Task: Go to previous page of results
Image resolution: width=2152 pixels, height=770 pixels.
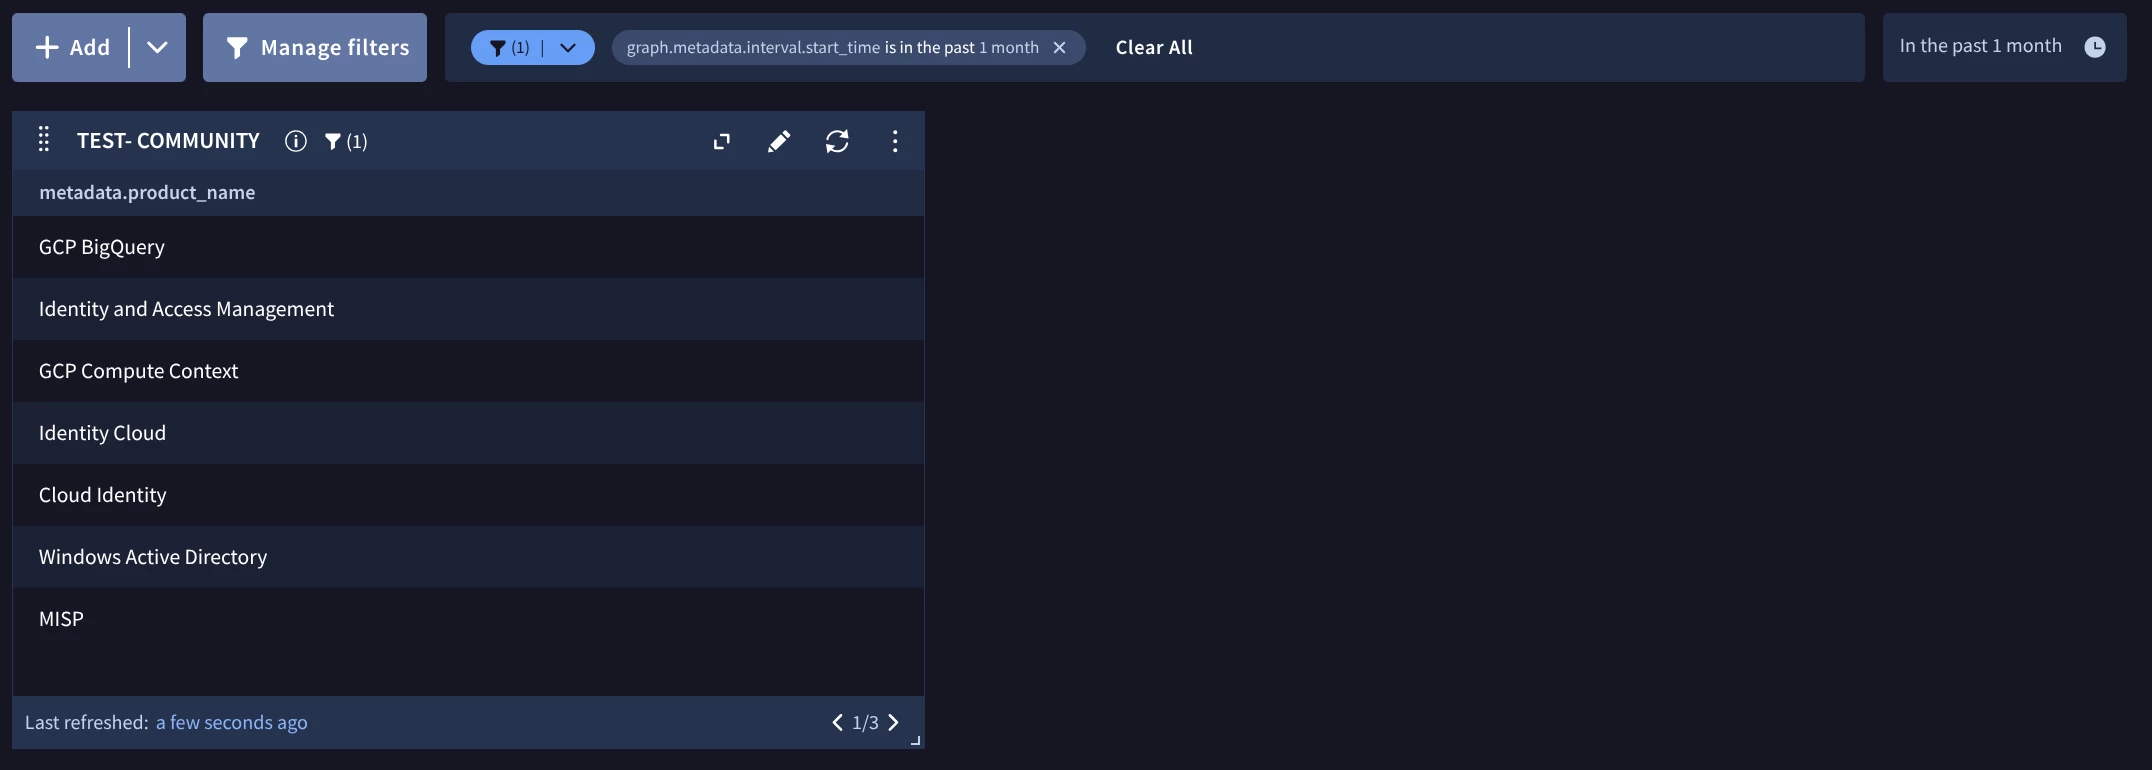Action: pyautogui.click(x=837, y=722)
